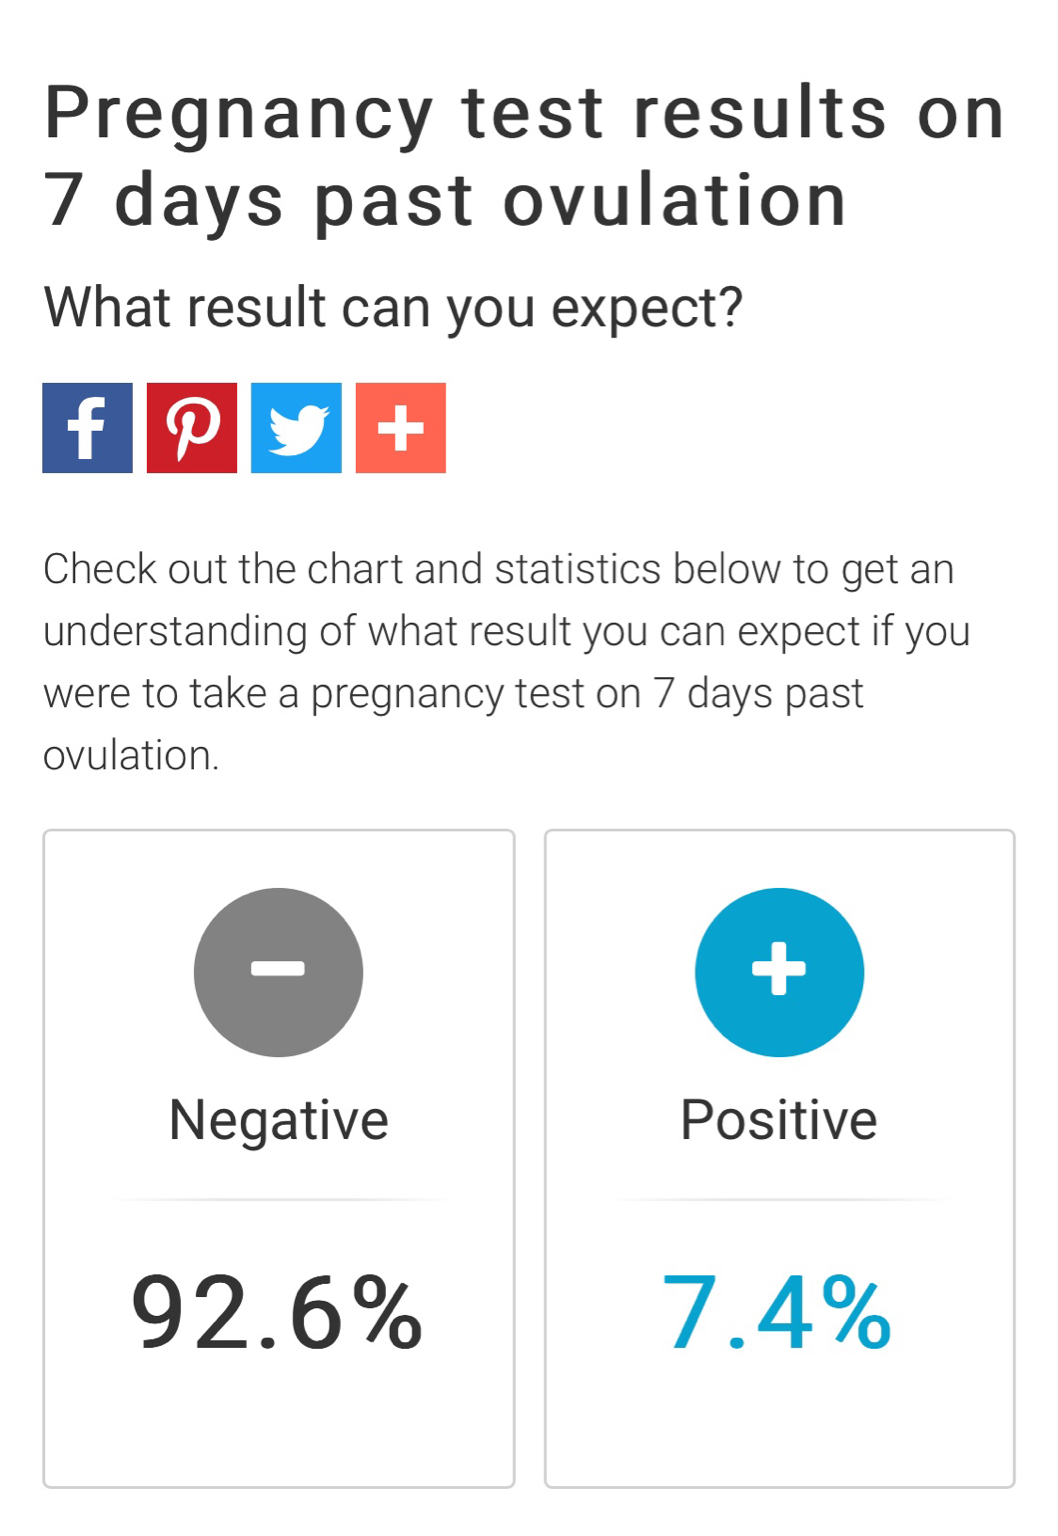The image size is (1058, 1536).
Task: Tweet this page using the Twitter icon
Action: click(x=296, y=428)
